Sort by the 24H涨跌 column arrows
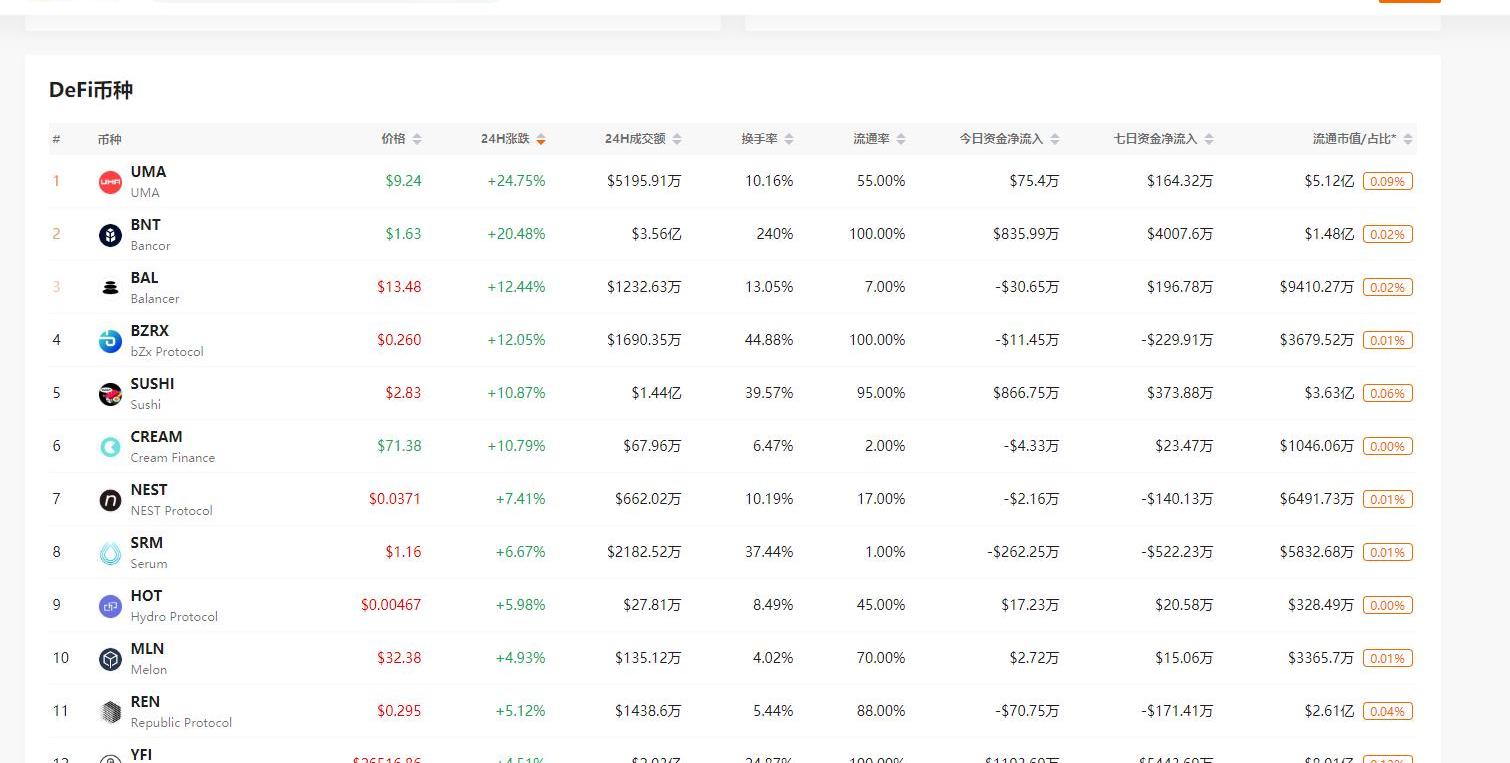This screenshot has width=1510, height=763. tap(541, 139)
